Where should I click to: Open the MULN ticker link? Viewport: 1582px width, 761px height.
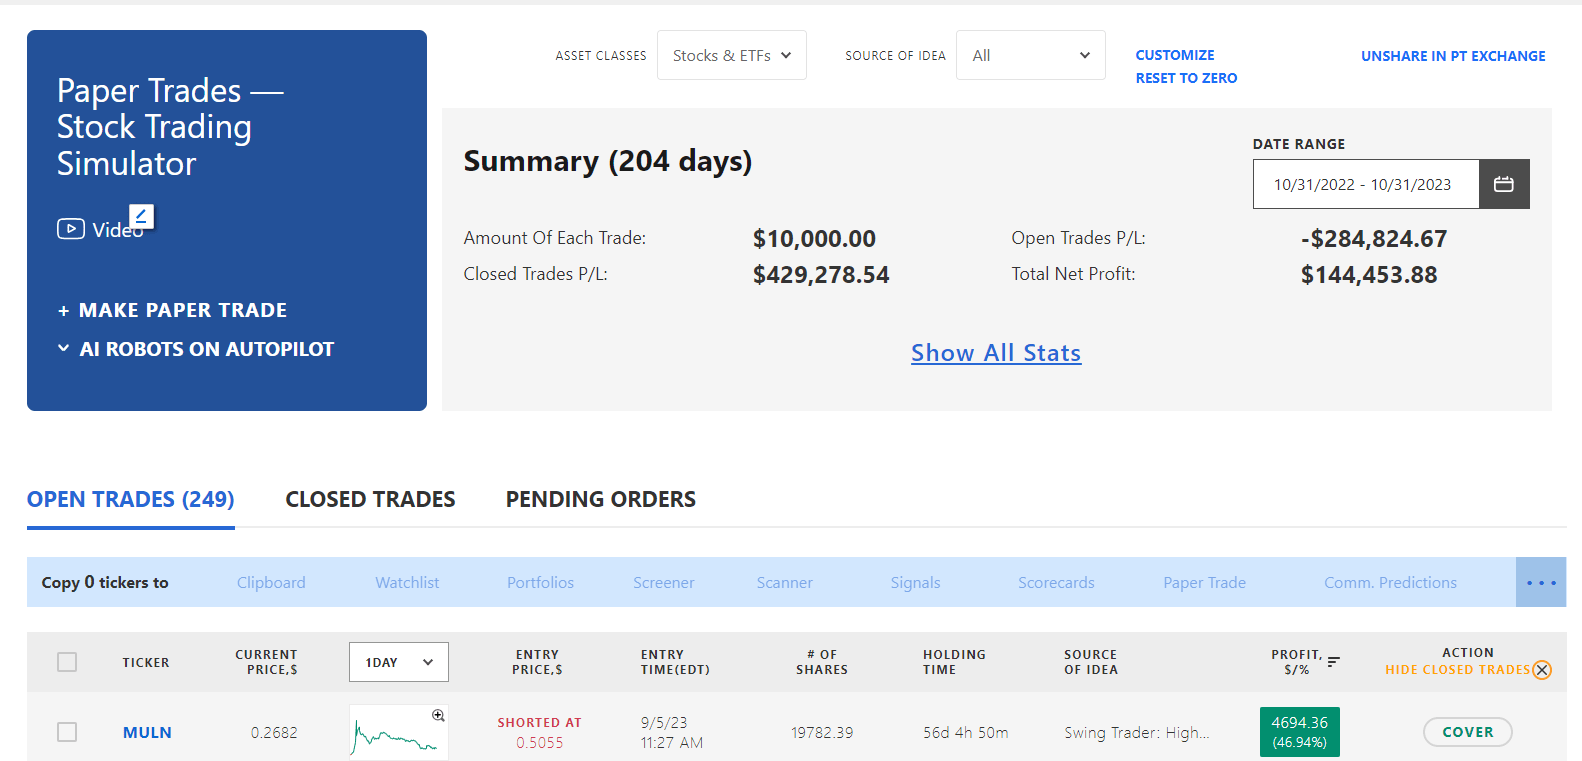pyautogui.click(x=147, y=732)
